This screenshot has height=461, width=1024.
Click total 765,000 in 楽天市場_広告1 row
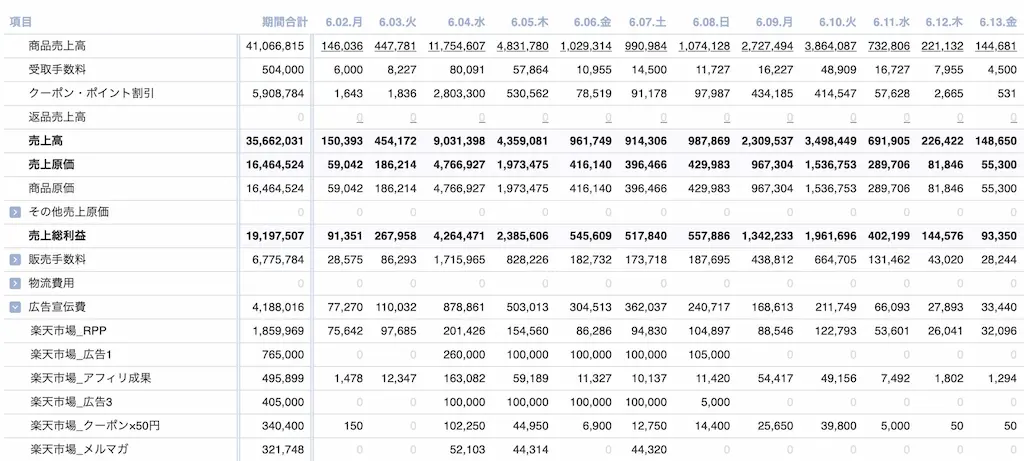(x=283, y=355)
